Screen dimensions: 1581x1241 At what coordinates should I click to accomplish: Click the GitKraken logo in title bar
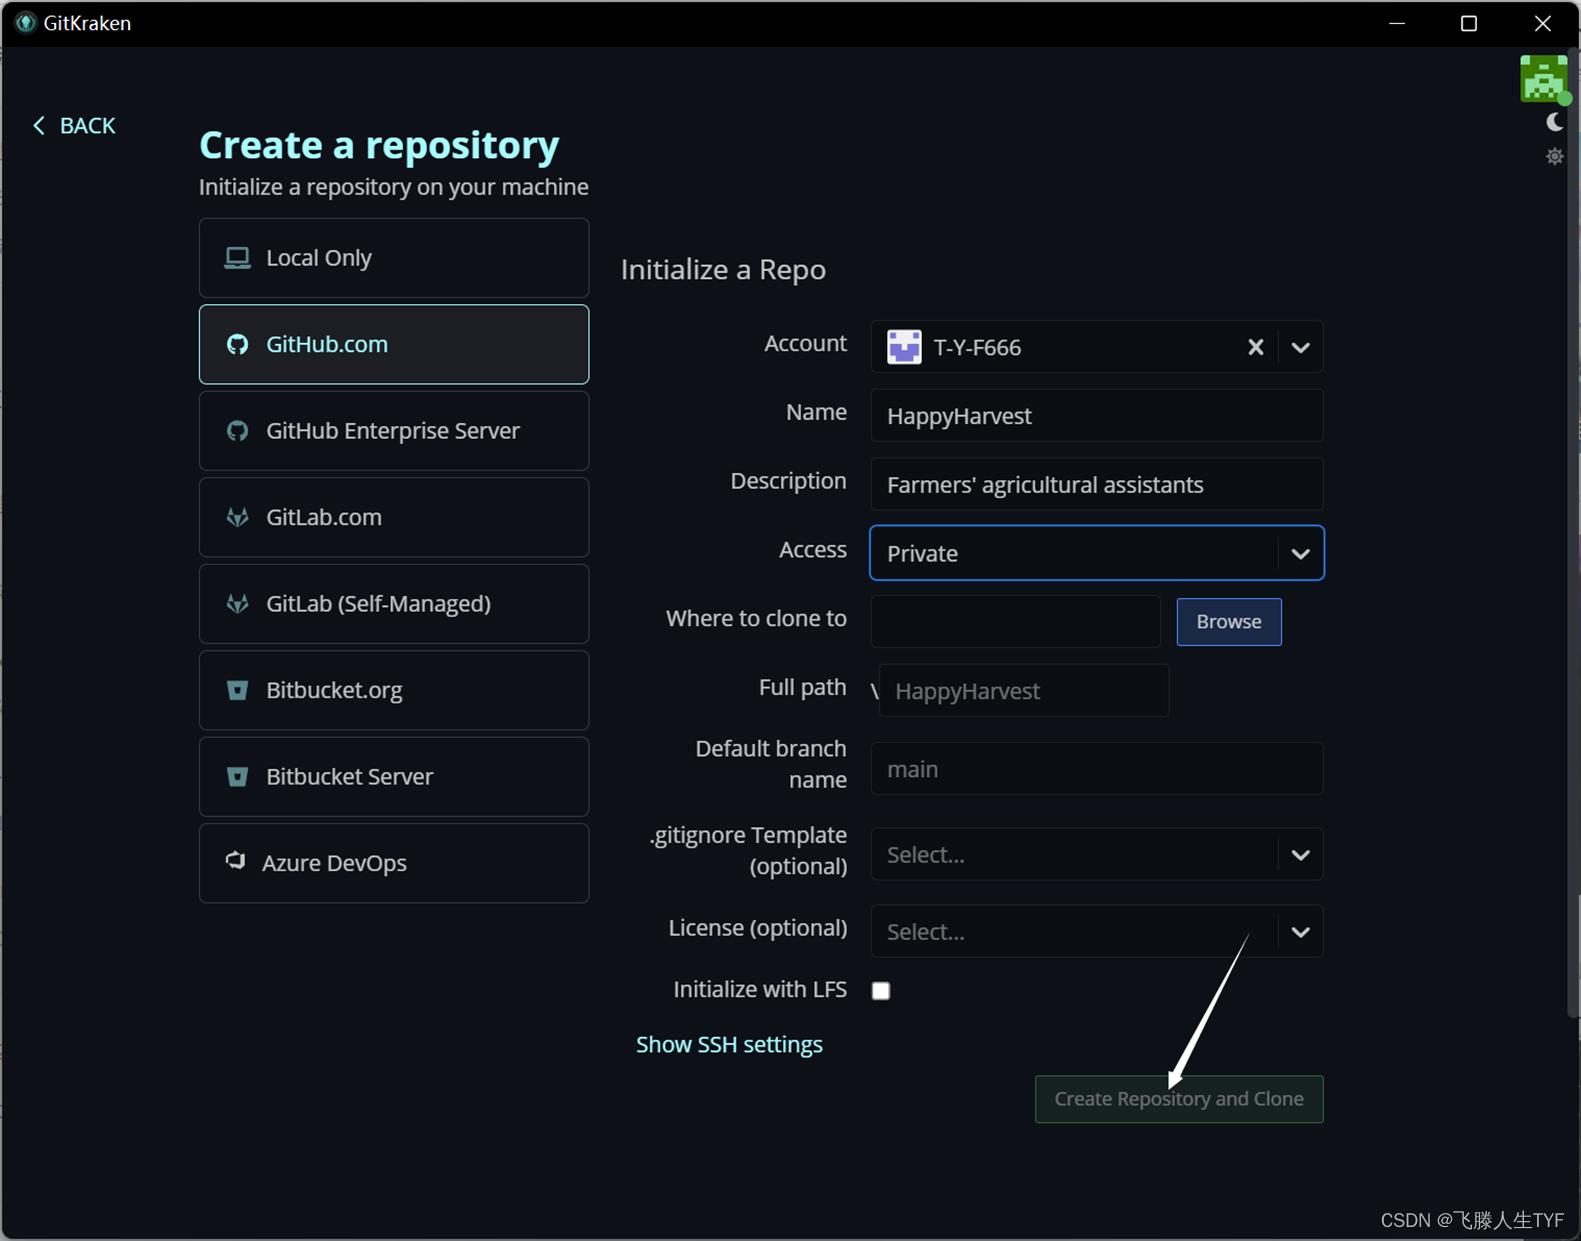click(26, 23)
